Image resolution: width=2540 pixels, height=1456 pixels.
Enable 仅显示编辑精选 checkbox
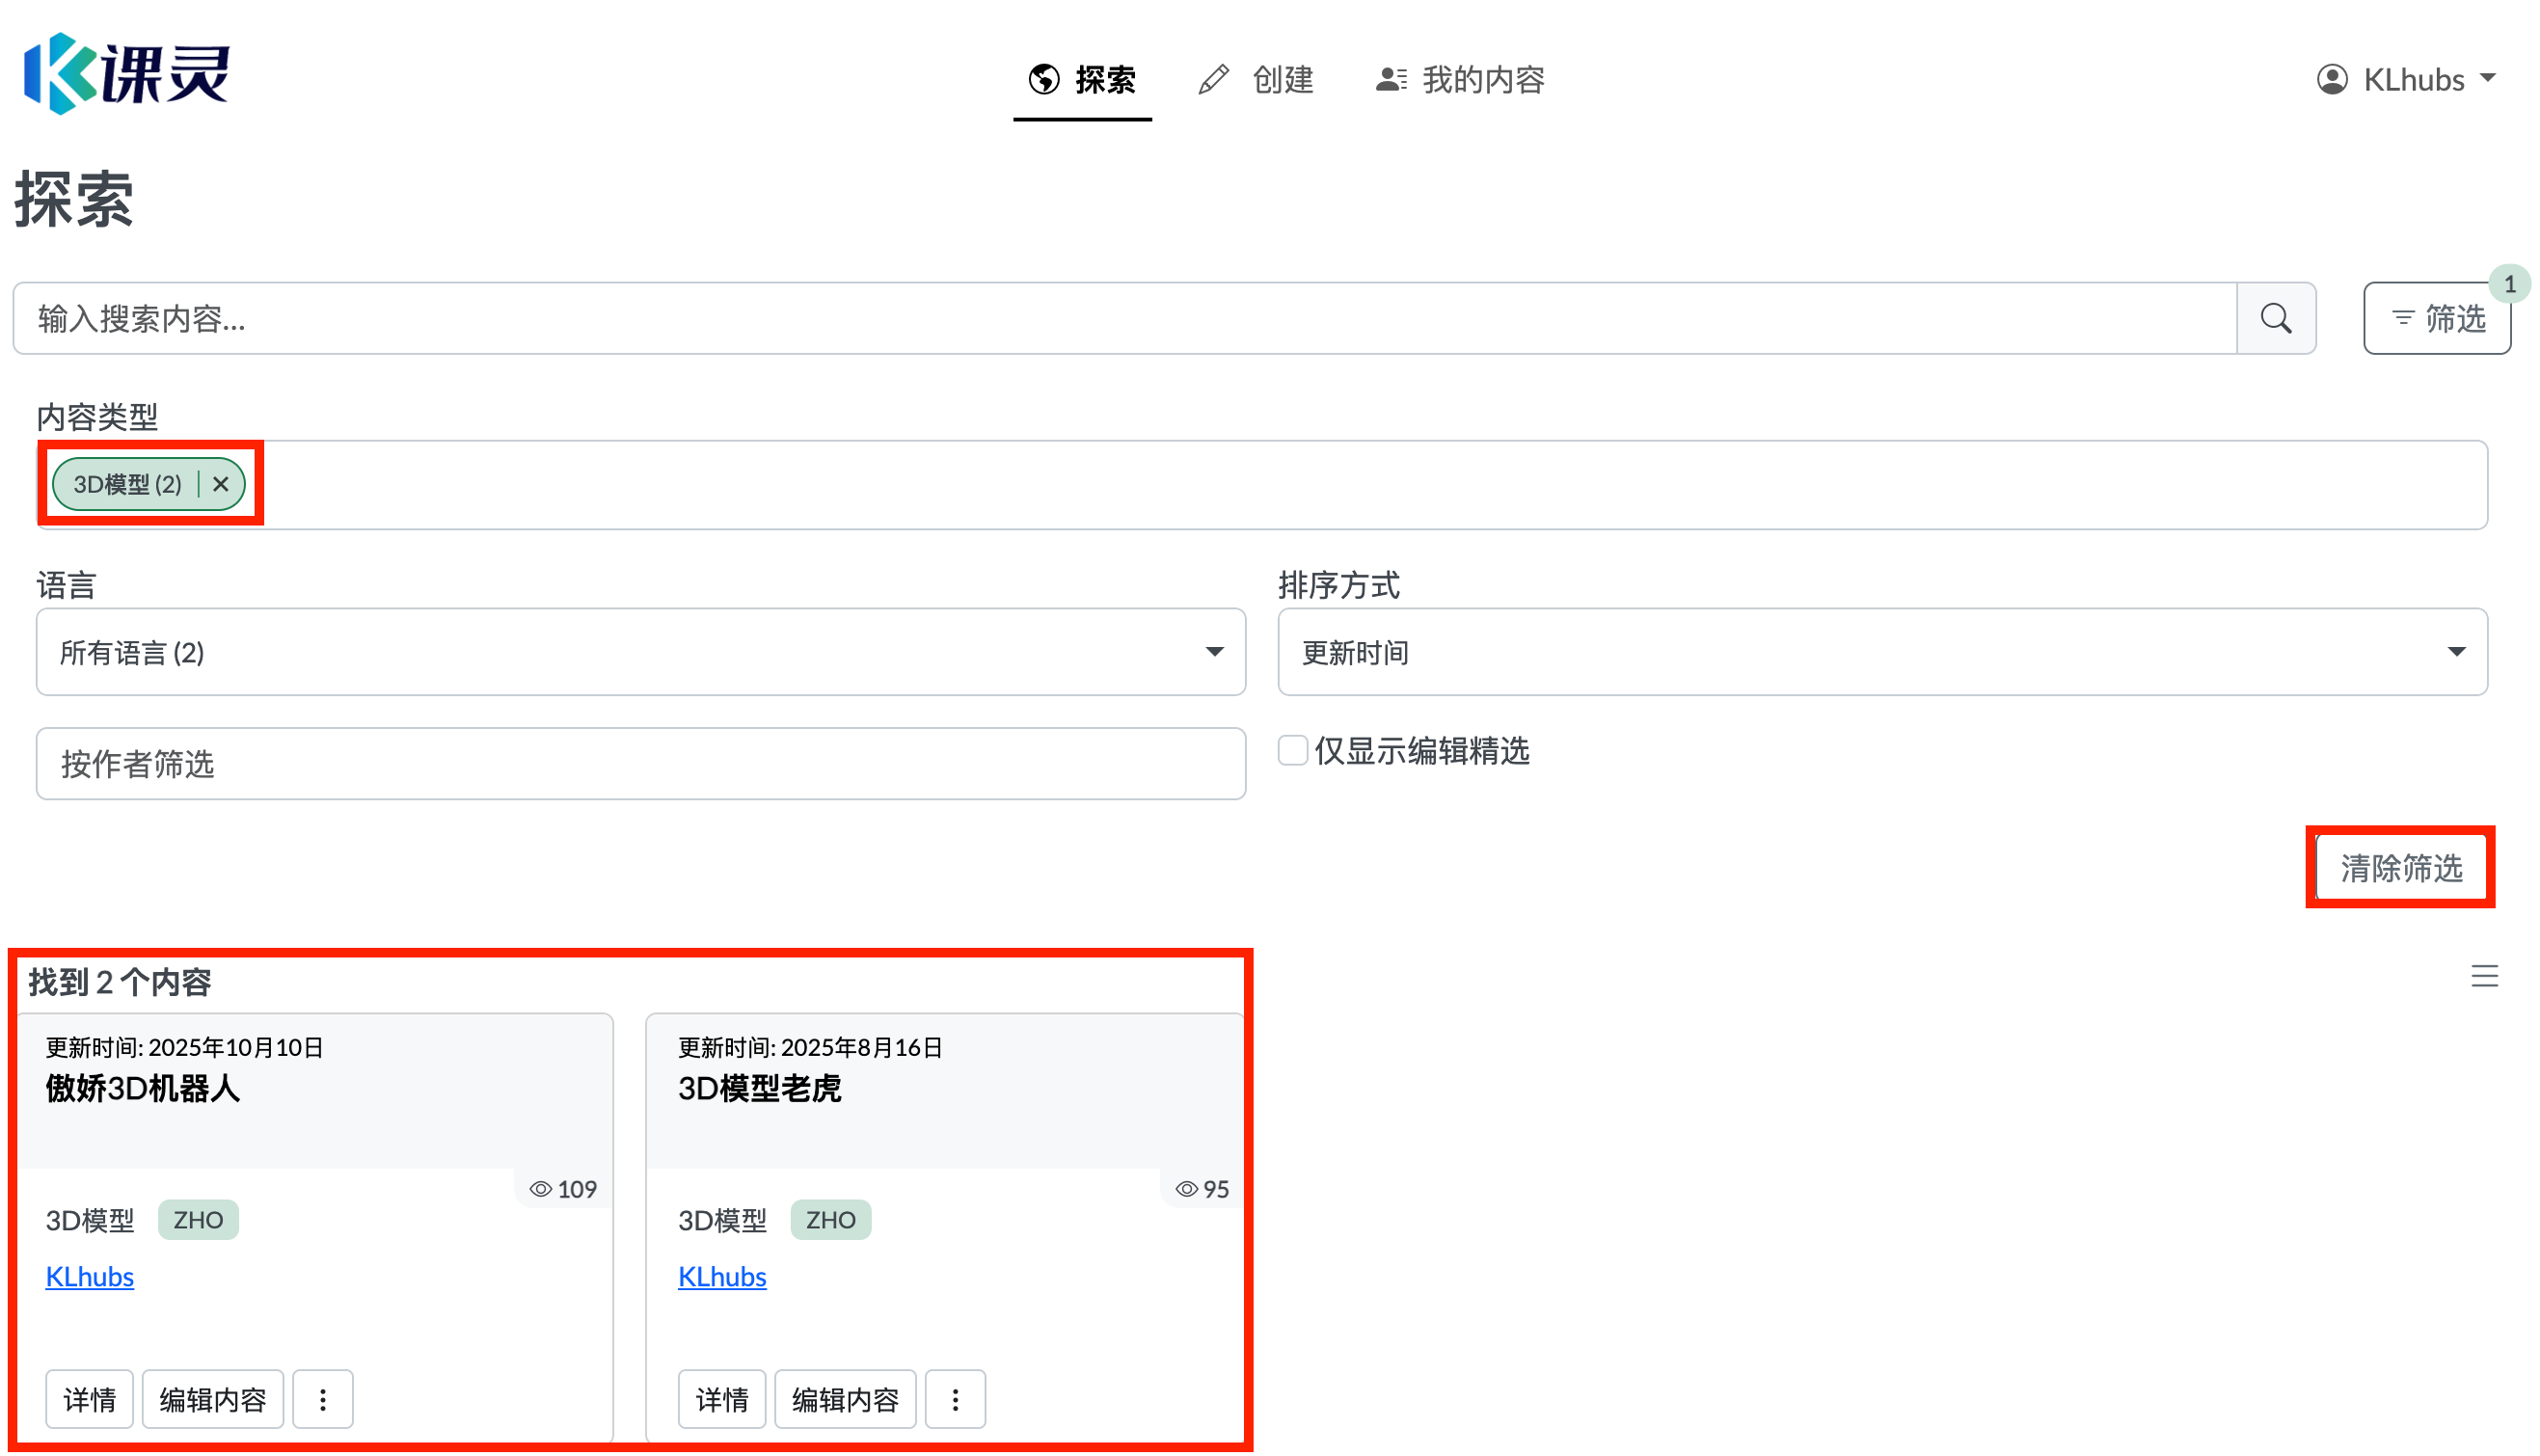click(x=1292, y=750)
